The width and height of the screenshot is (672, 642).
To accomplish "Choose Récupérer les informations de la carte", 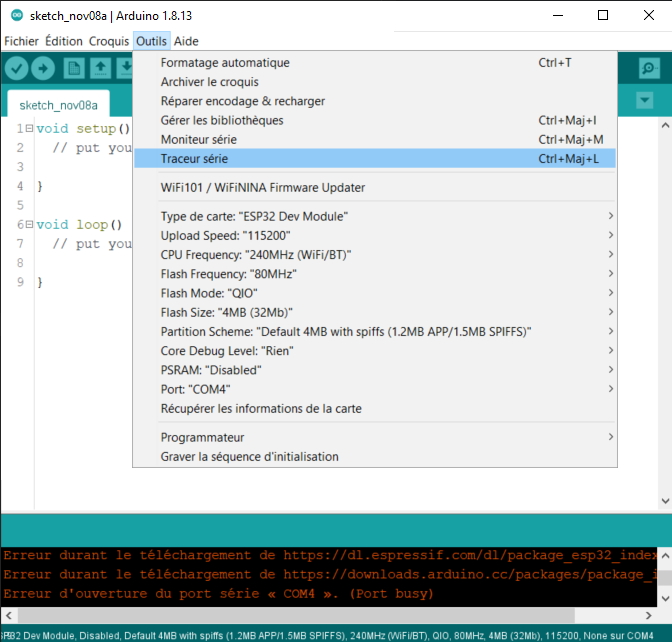I will click(375, 408).
